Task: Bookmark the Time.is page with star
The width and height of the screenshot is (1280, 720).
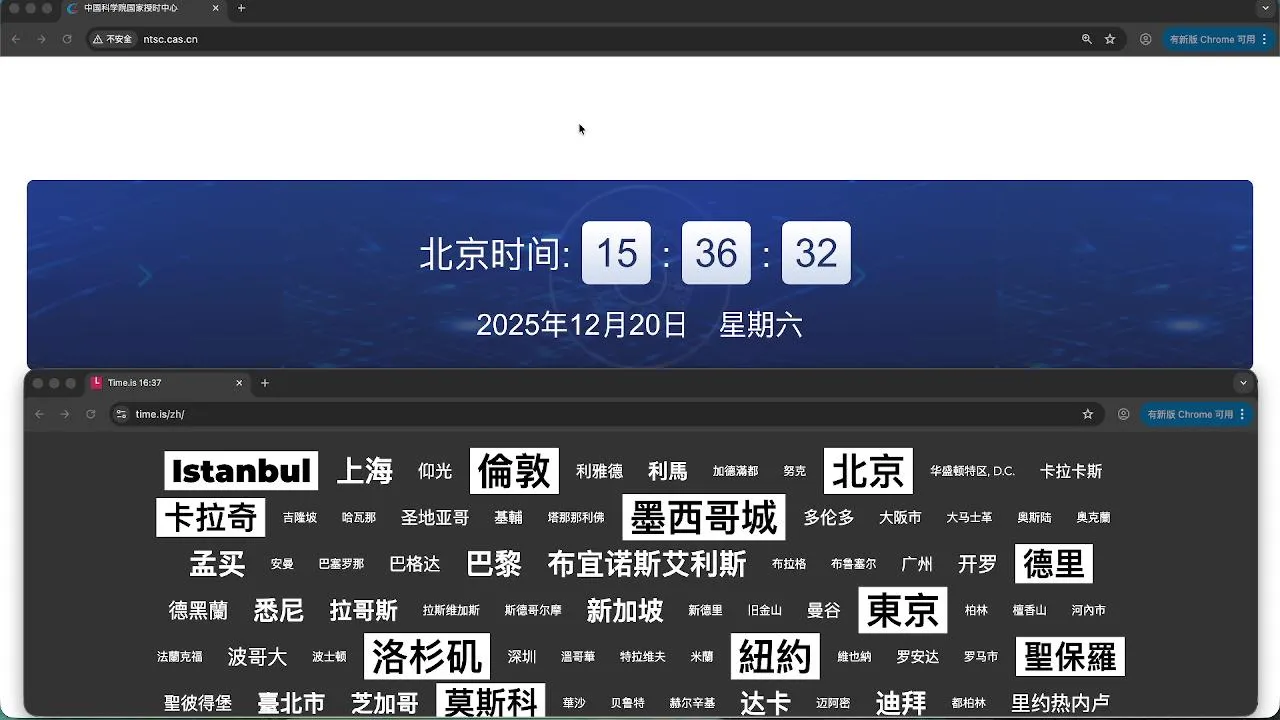Action: (1088, 414)
